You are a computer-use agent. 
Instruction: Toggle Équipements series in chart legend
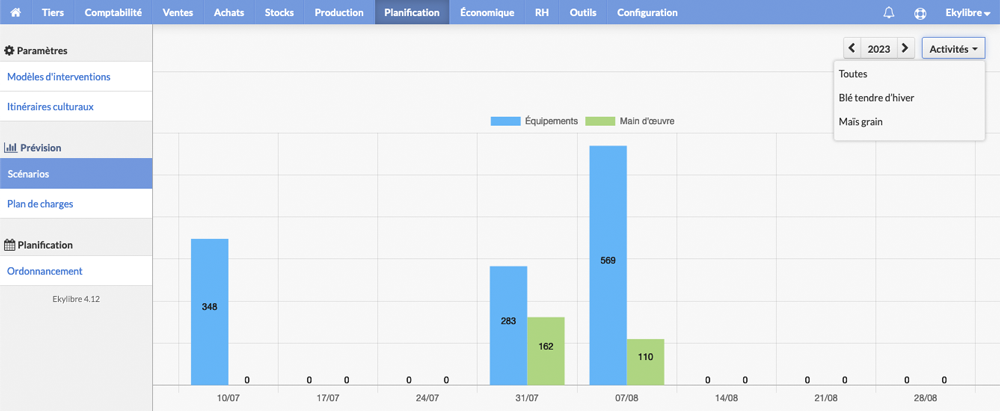(x=534, y=121)
